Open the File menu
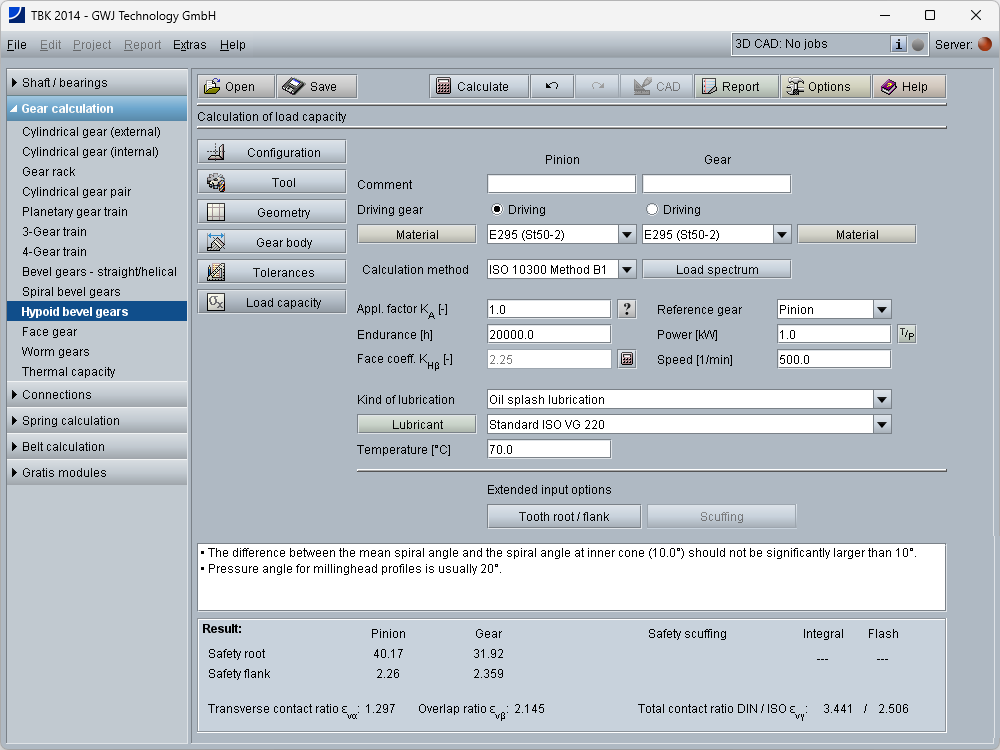 17,45
